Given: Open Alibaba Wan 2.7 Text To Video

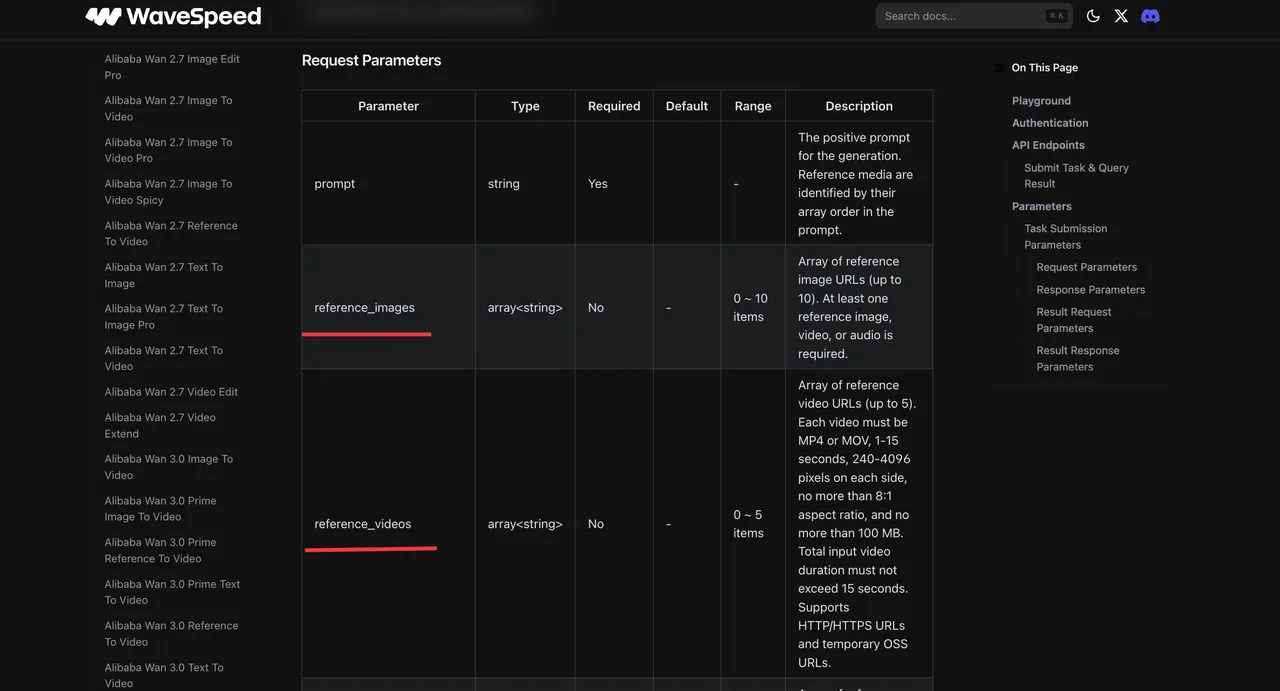Looking at the screenshot, I should (164, 358).
